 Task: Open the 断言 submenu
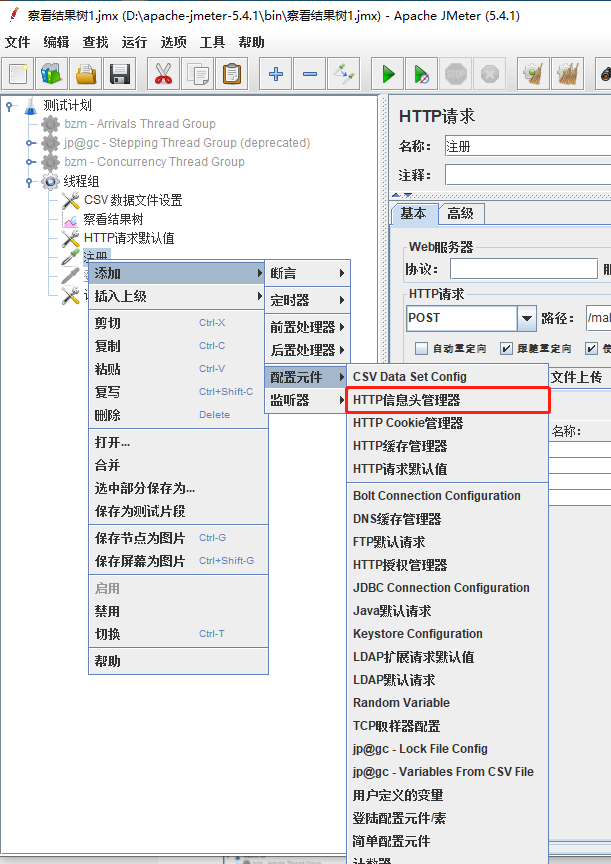[x=307, y=273]
